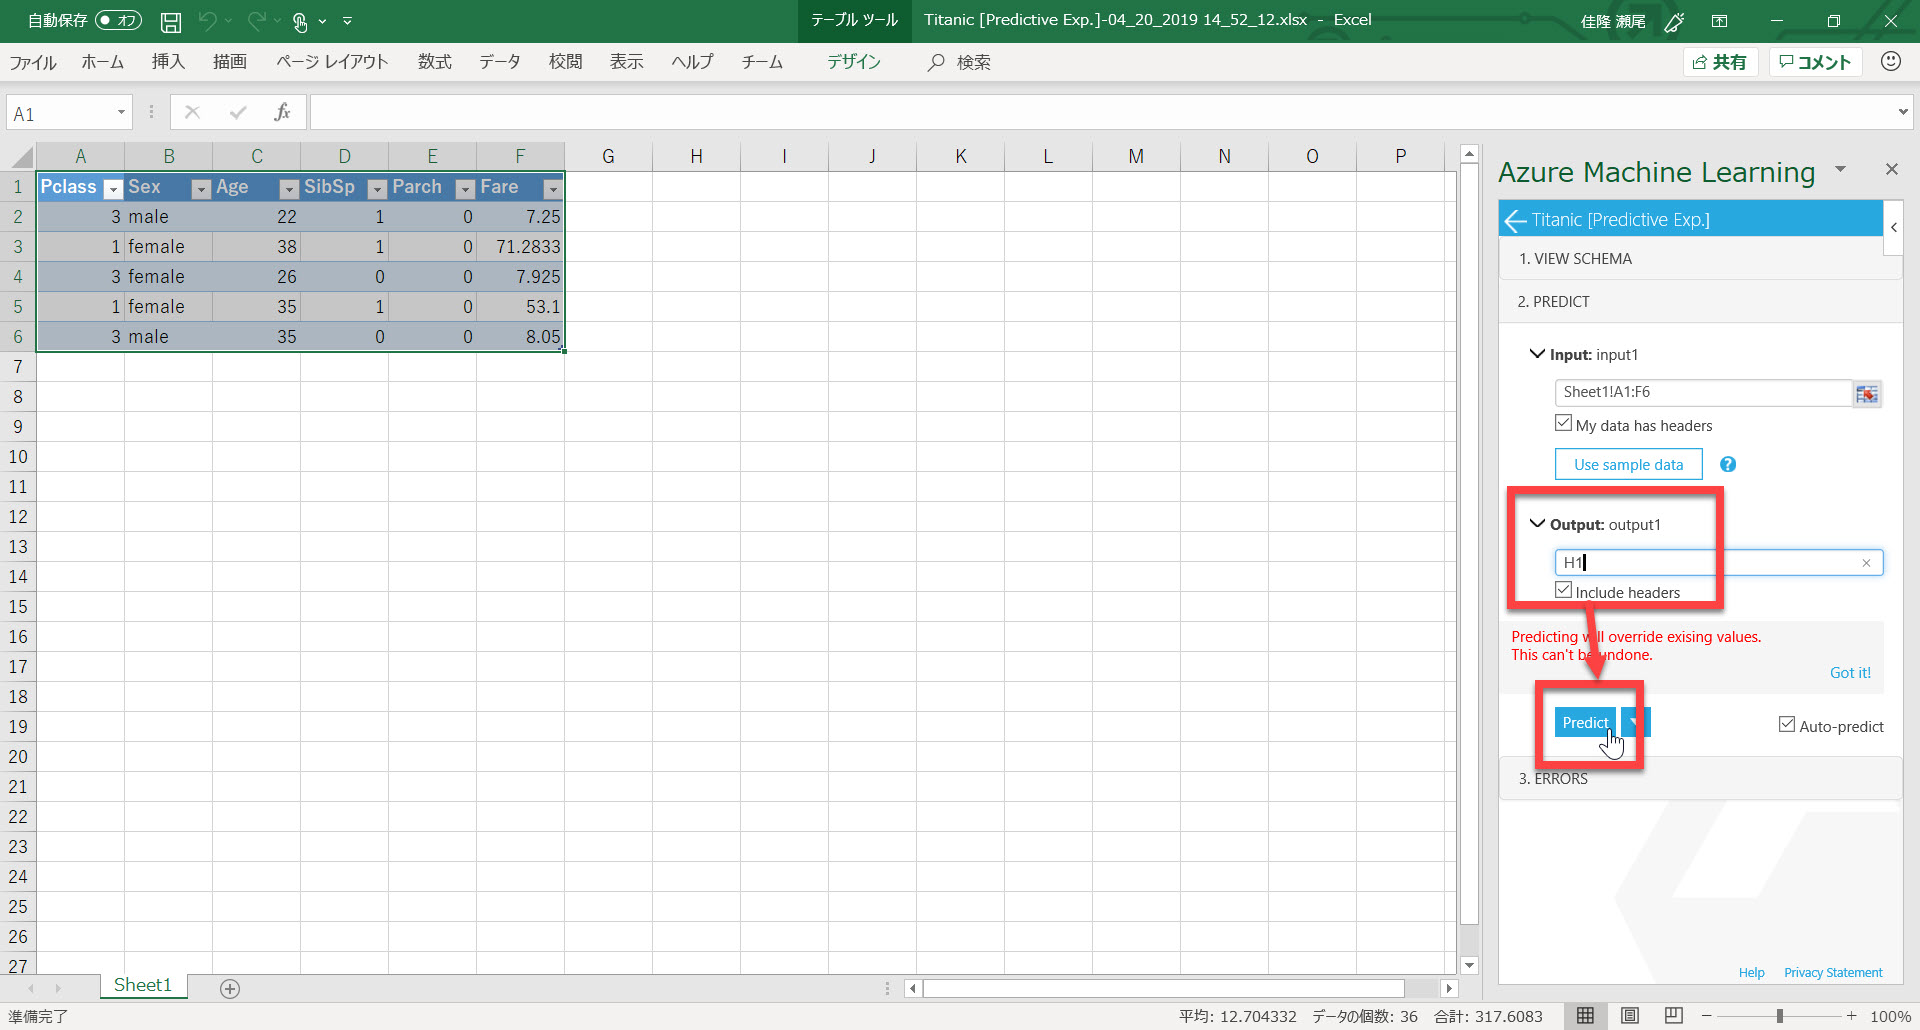Click the formula bar cancel X icon
The width and height of the screenshot is (1920, 1030).
(x=192, y=112)
